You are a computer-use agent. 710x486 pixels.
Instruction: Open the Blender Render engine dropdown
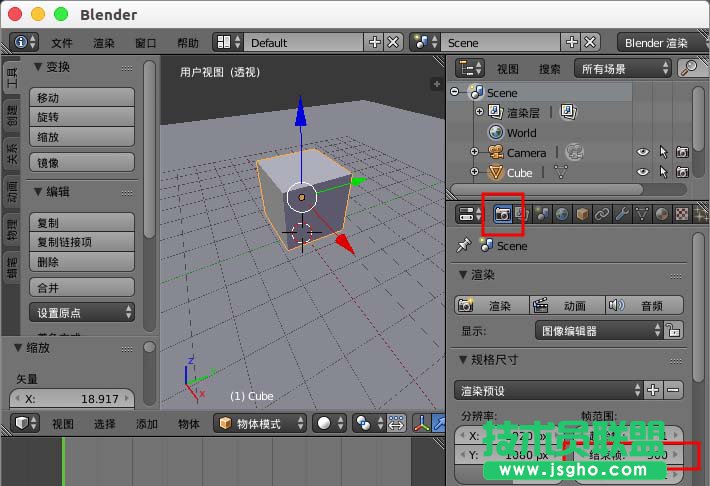pos(662,42)
